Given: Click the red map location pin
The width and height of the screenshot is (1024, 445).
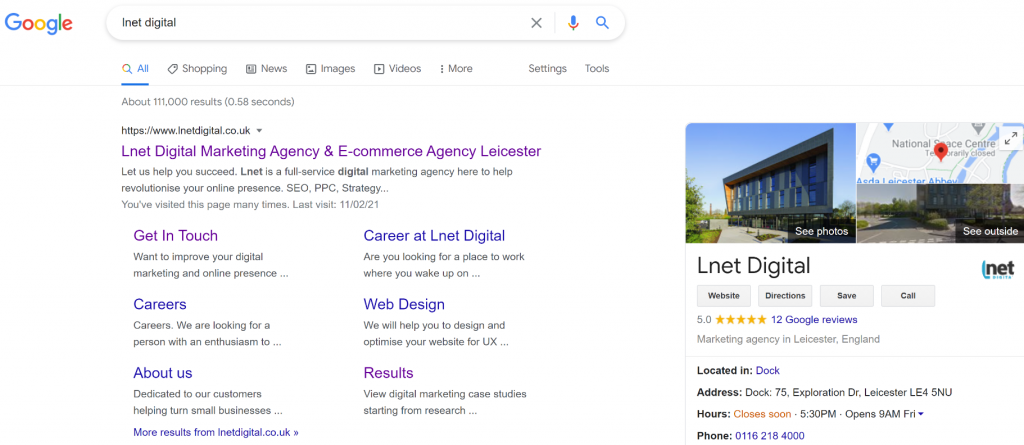Looking at the screenshot, I should pos(941,152).
